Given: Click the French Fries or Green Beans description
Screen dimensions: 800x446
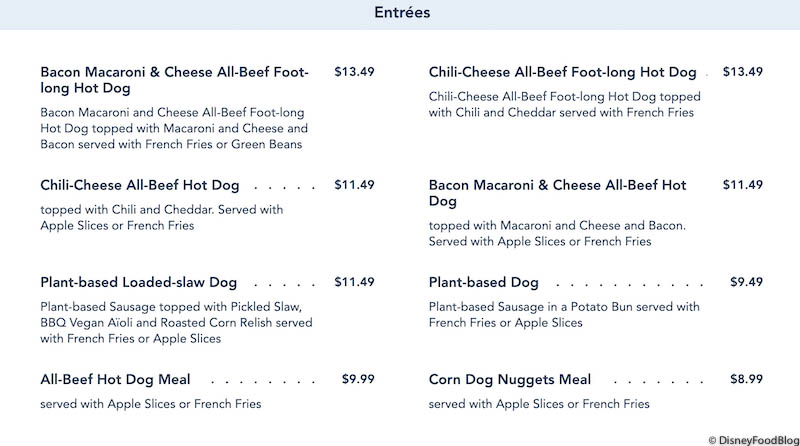Looking at the screenshot, I should coord(173,128).
